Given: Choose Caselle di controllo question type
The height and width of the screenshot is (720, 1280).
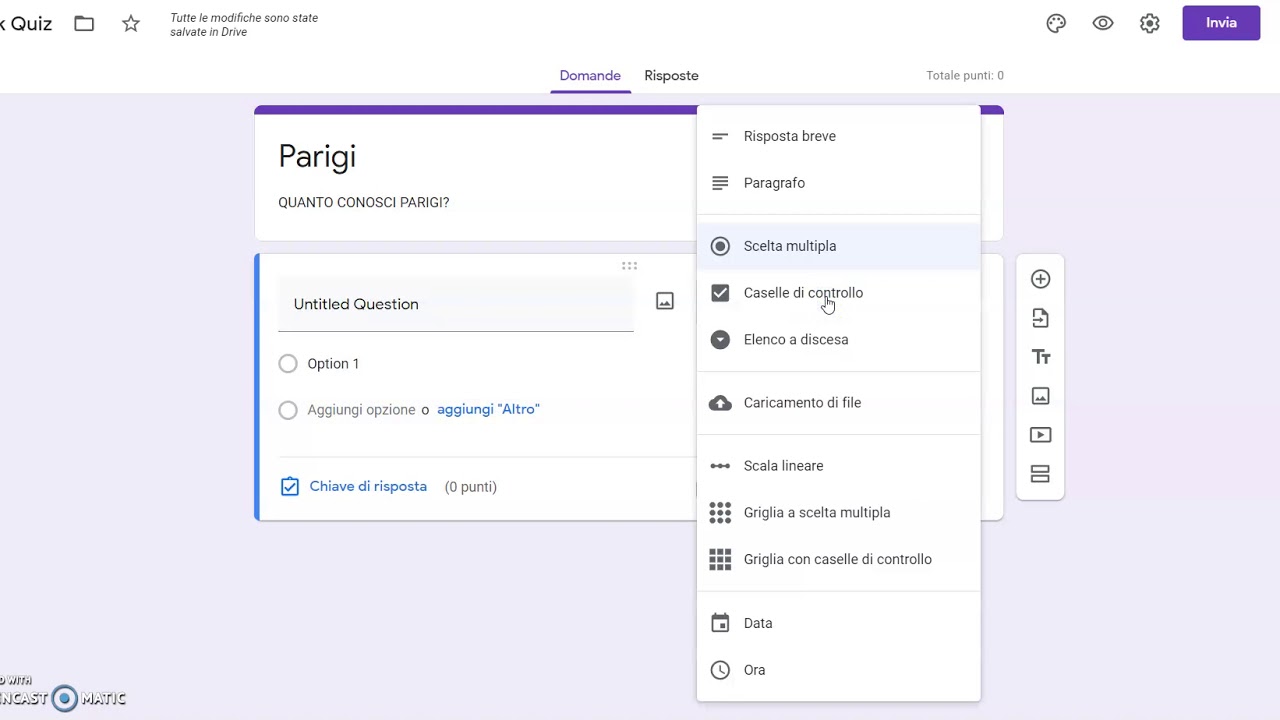Looking at the screenshot, I should point(838,293).
